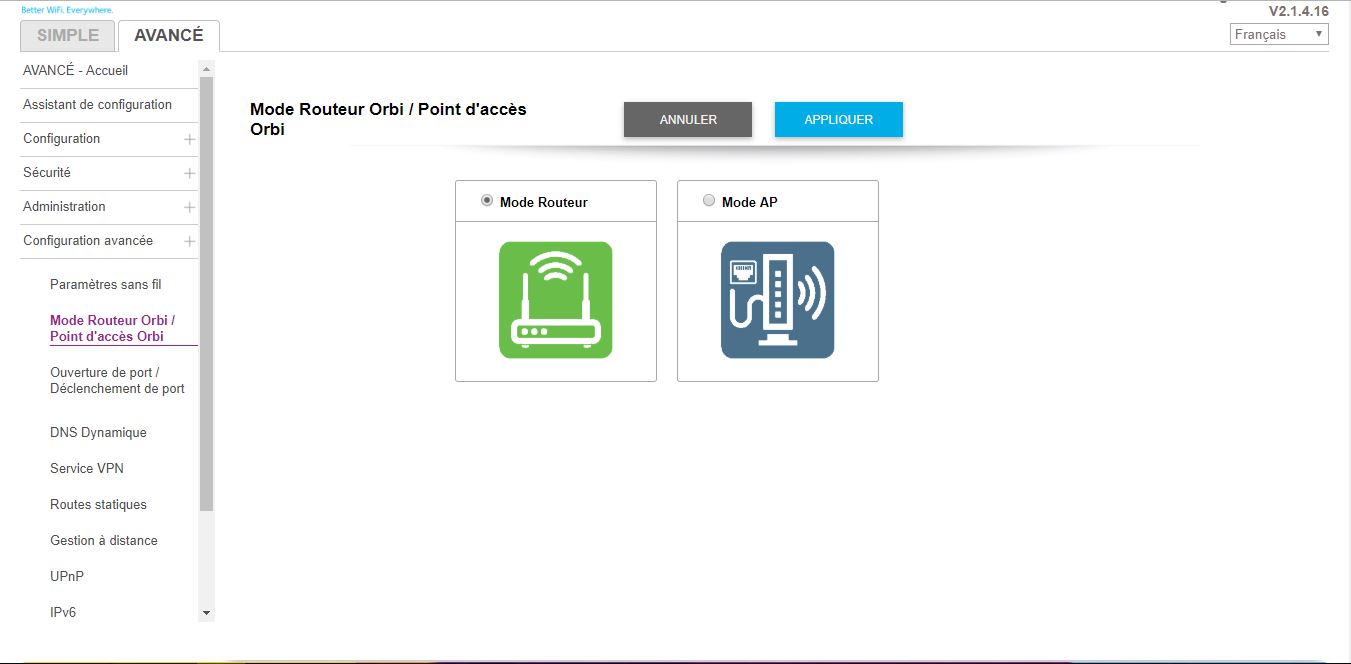Expand the Configuration menu section
Image resolution: width=1351 pixels, height=664 pixels.
(x=189, y=139)
